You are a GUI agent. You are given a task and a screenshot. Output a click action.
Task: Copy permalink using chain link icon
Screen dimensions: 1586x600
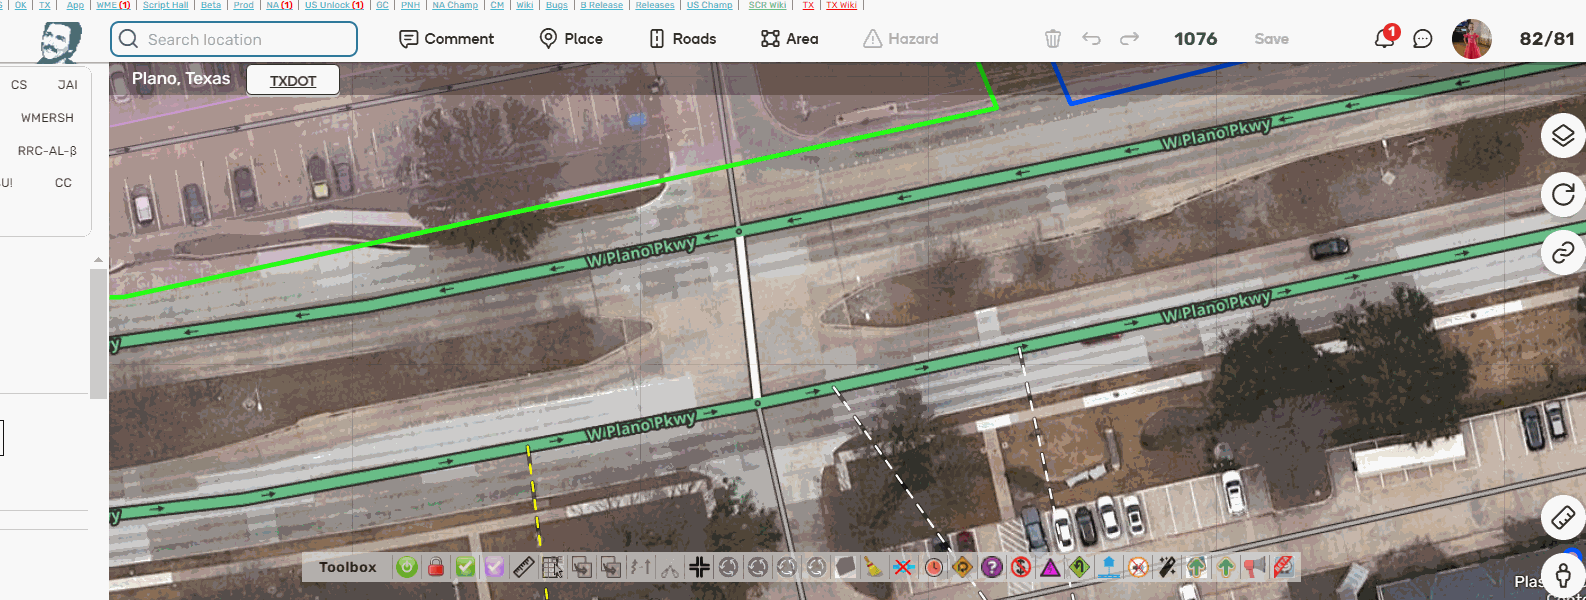[x=1563, y=253]
